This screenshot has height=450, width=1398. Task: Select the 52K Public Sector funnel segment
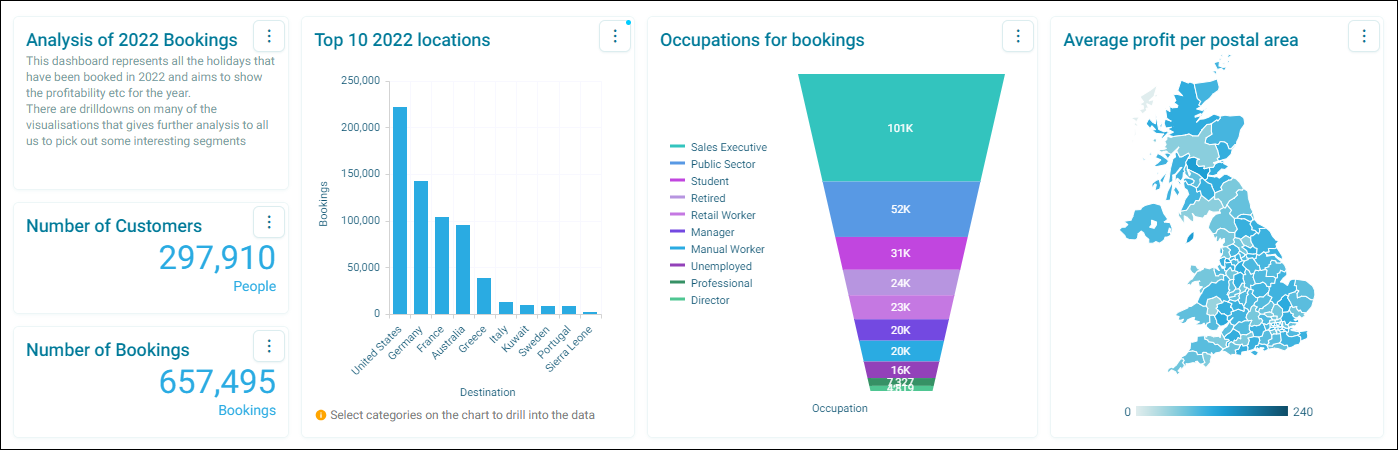click(x=901, y=209)
